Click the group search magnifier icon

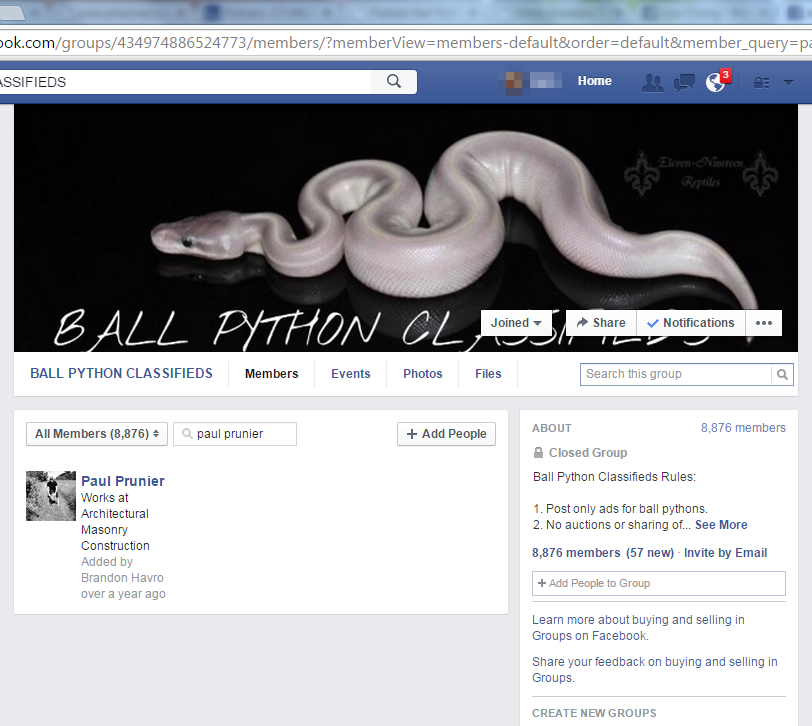point(782,374)
